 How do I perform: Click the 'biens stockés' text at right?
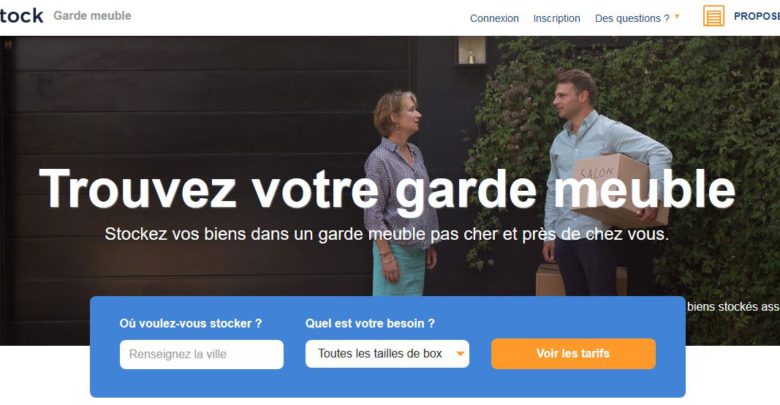(733, 307)
